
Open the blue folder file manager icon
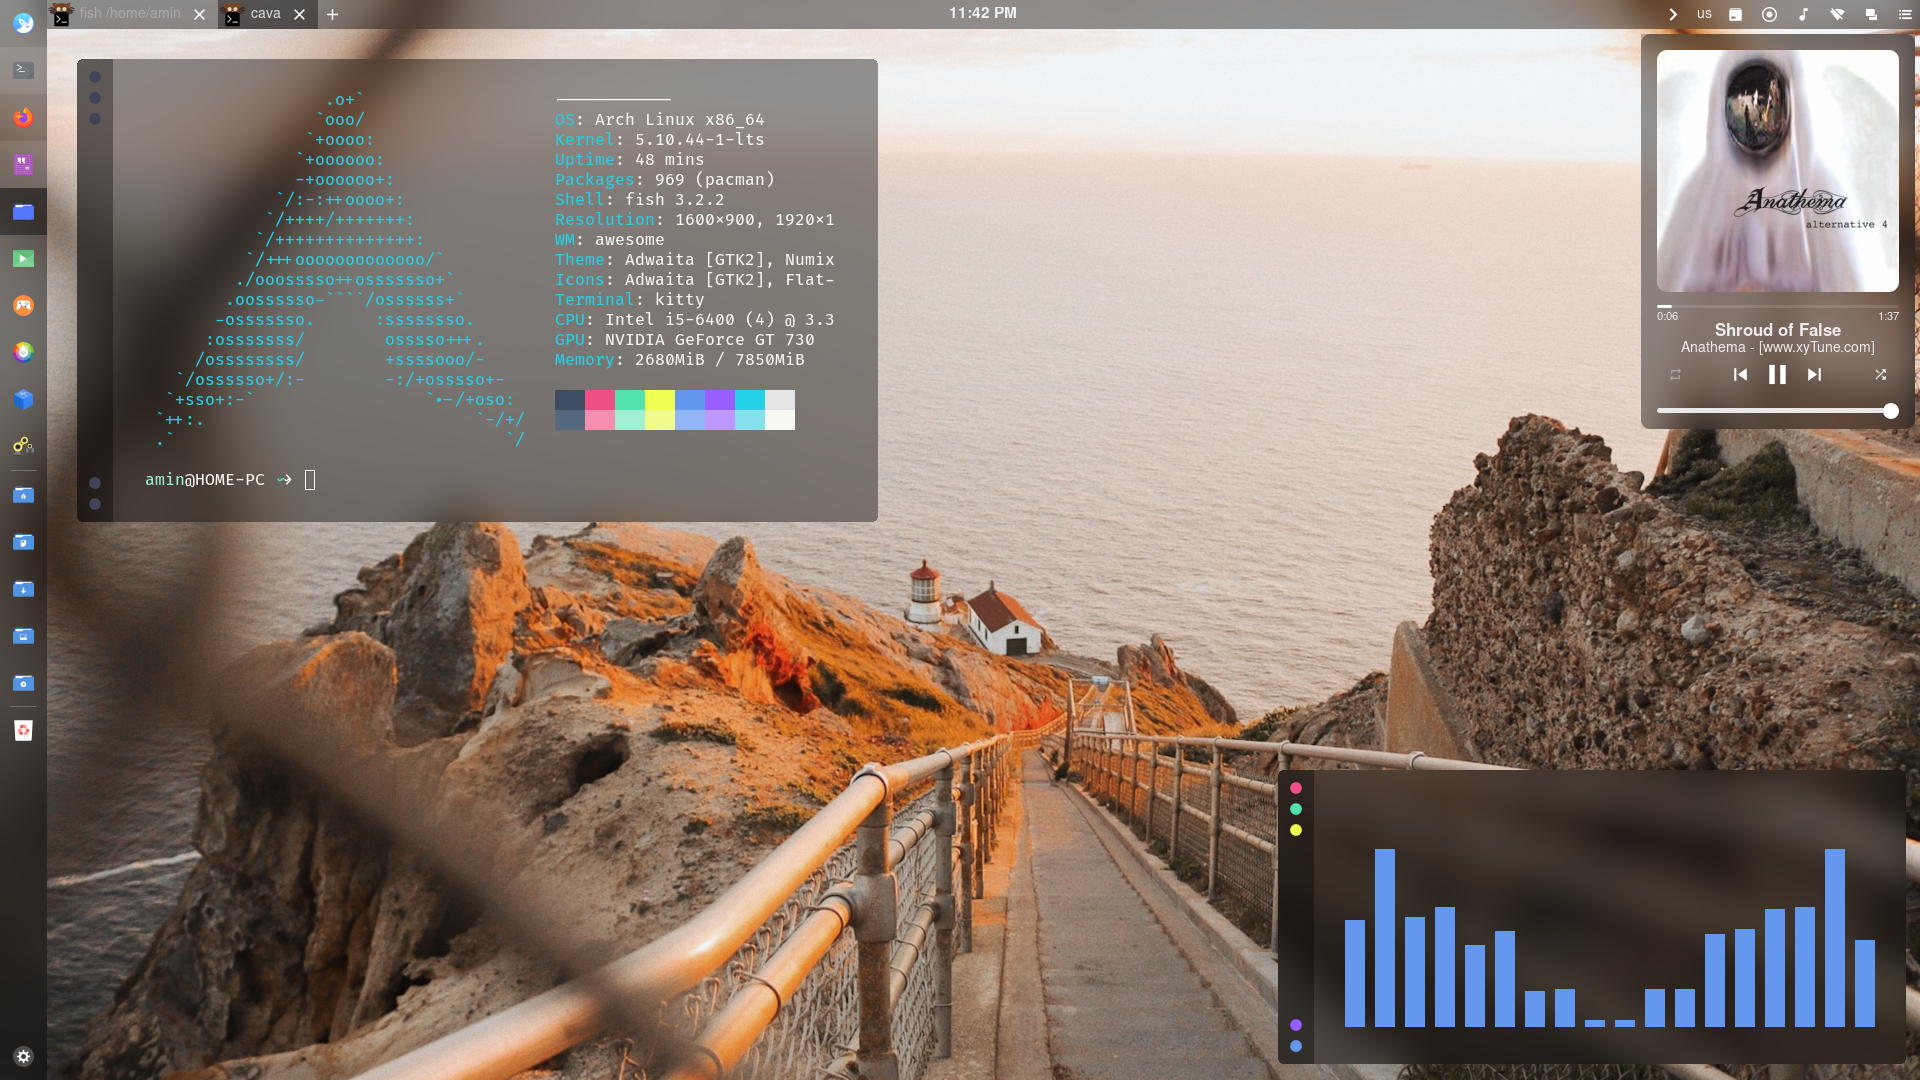point(23,212)
